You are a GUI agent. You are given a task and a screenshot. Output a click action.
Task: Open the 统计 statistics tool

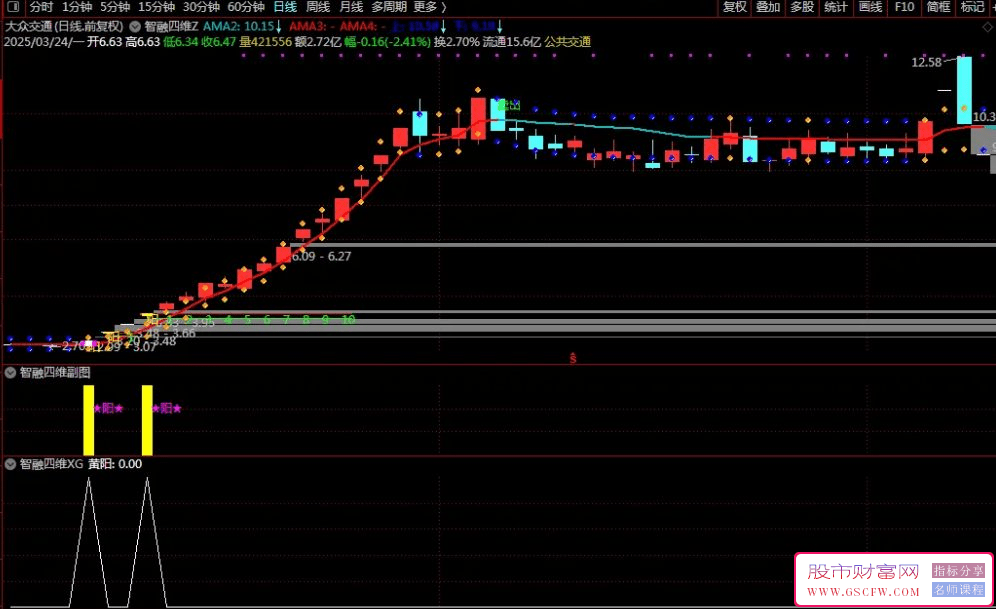click(836, 7)
